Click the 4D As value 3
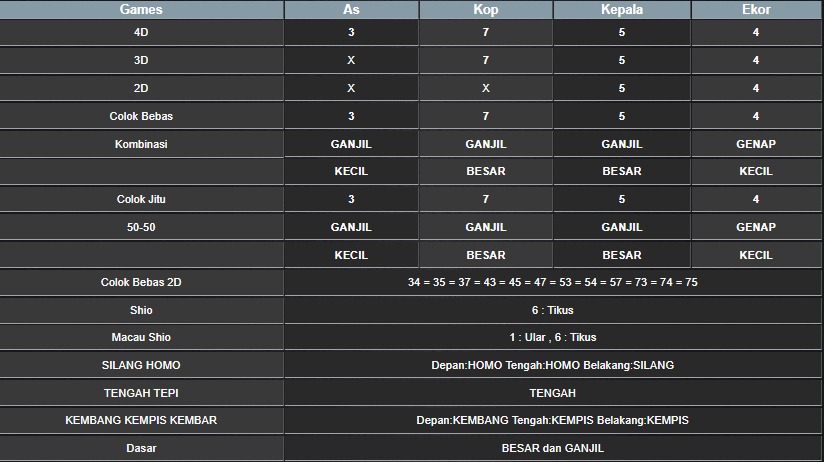 pos(351,33)
